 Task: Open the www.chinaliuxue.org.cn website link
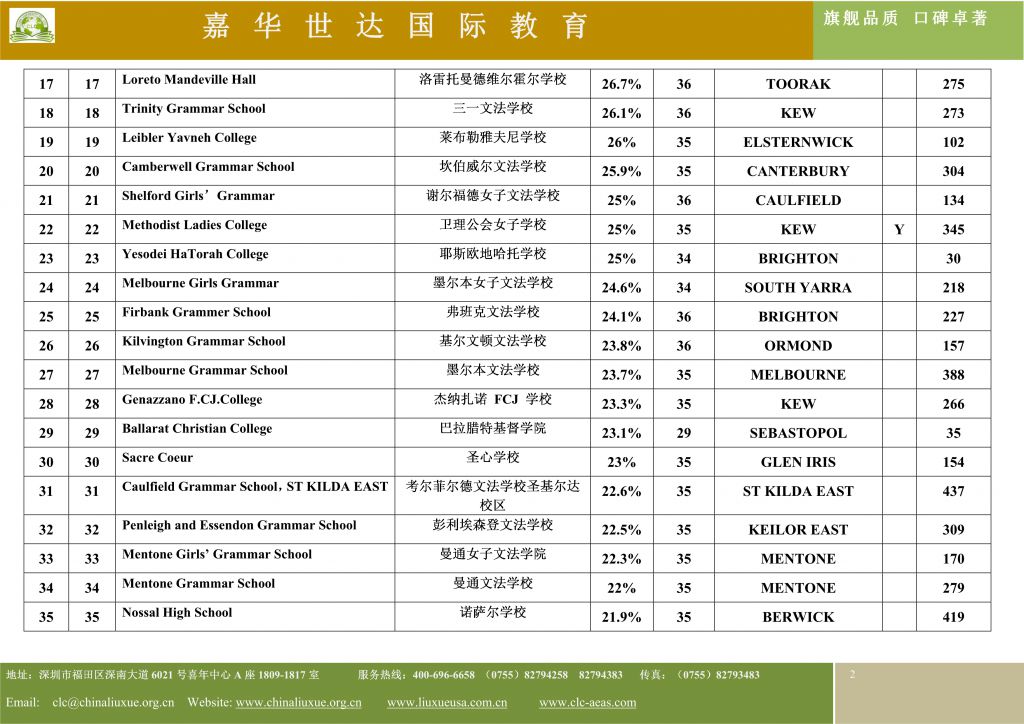298,702
